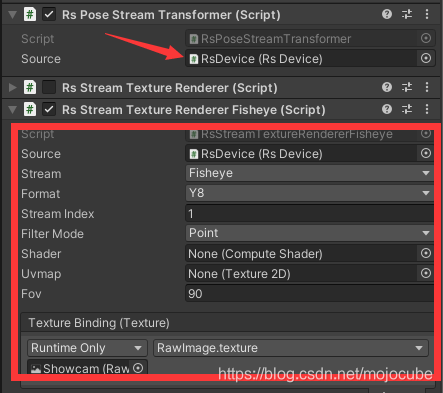Open the Format dropdown showing Y8
Viewport: 443px width, 393px height.
[x=310, y=193]
